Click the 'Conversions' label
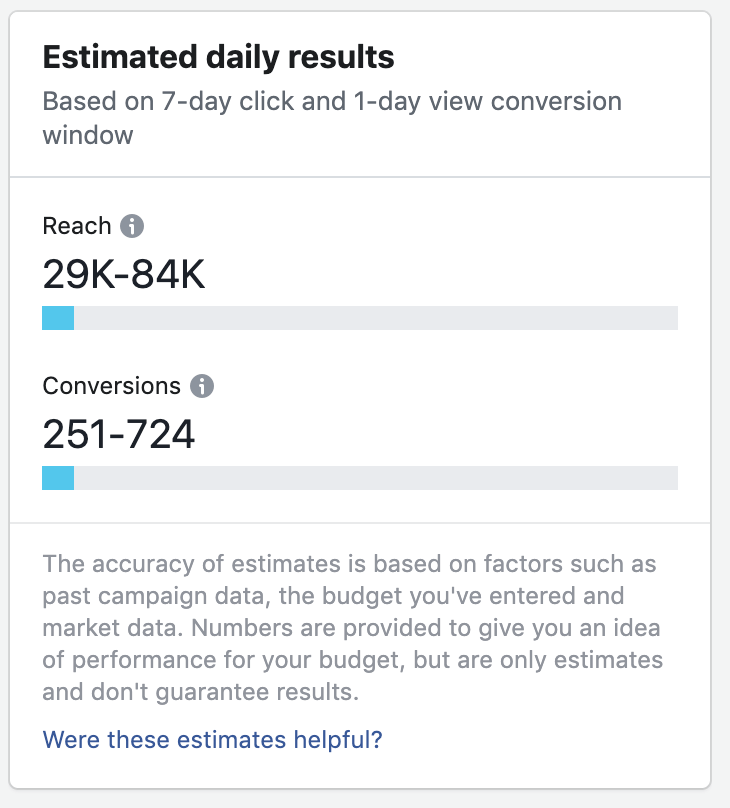The width and height of the screenshot is (730, 808). coord(112,386)
